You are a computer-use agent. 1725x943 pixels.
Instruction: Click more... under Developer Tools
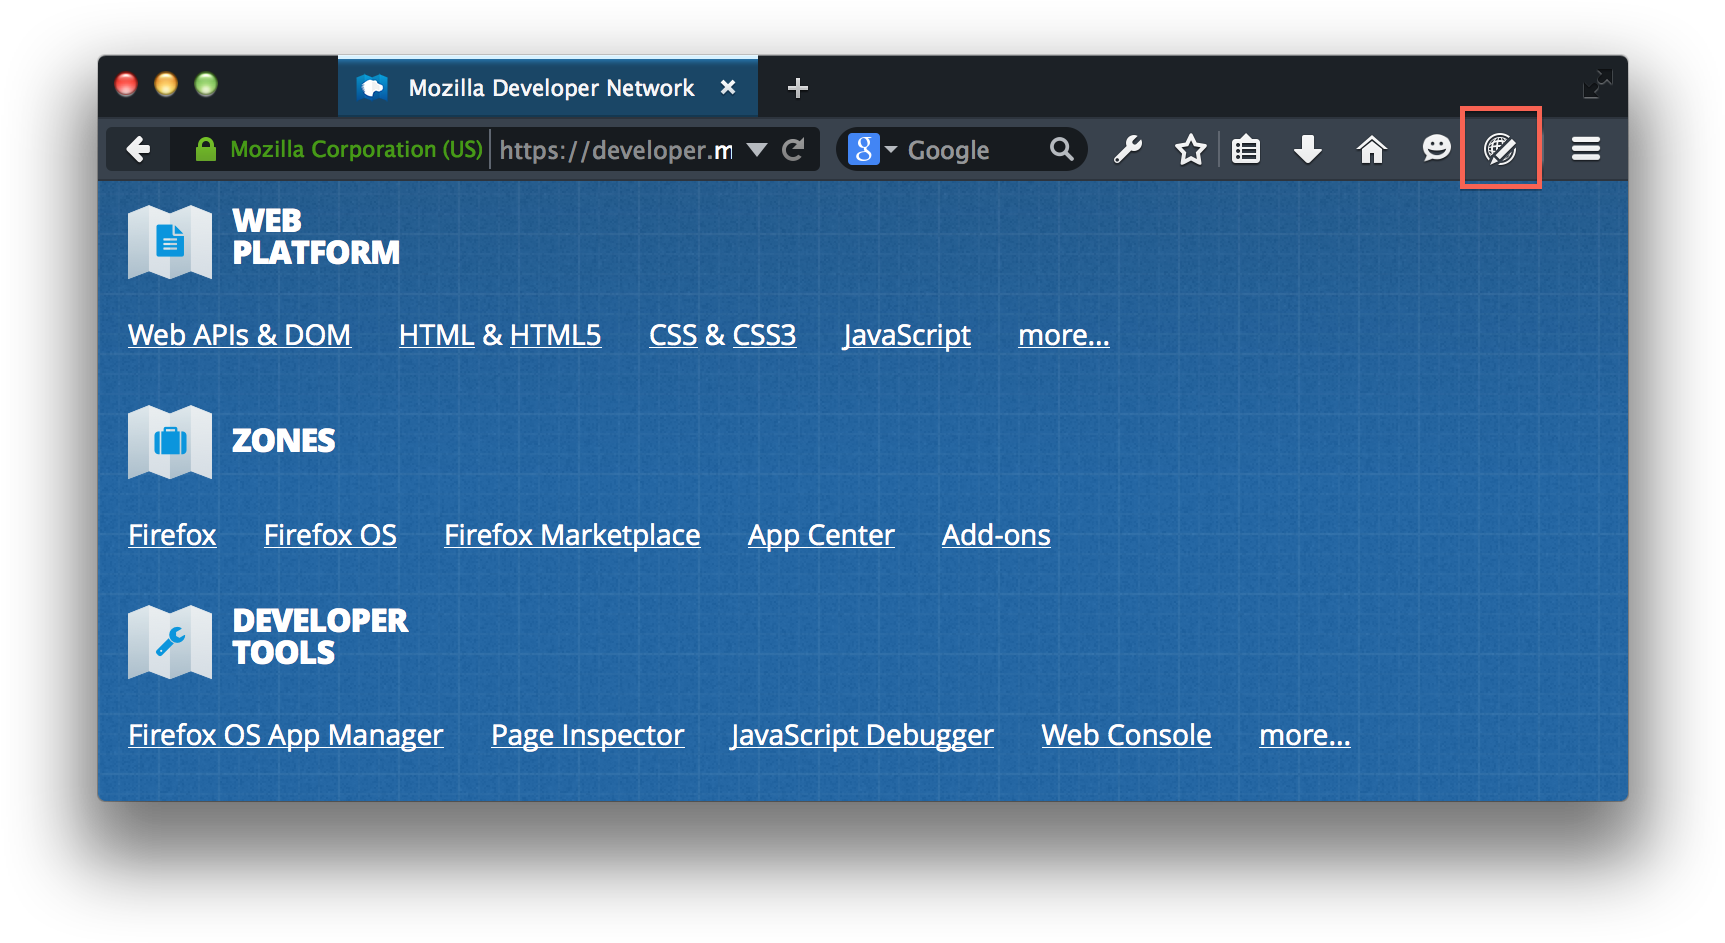[1305, 735]
